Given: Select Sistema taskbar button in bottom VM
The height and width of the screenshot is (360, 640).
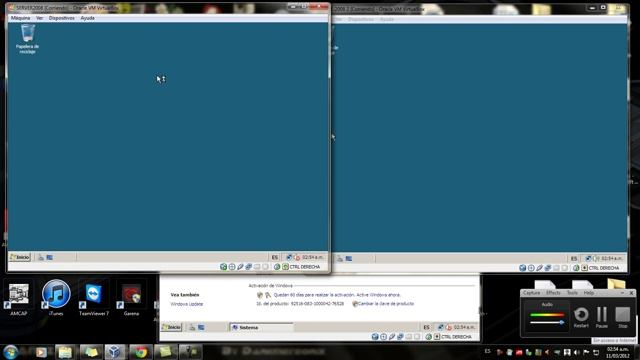Looking at the screenshot, I should [x=261, y=327].
